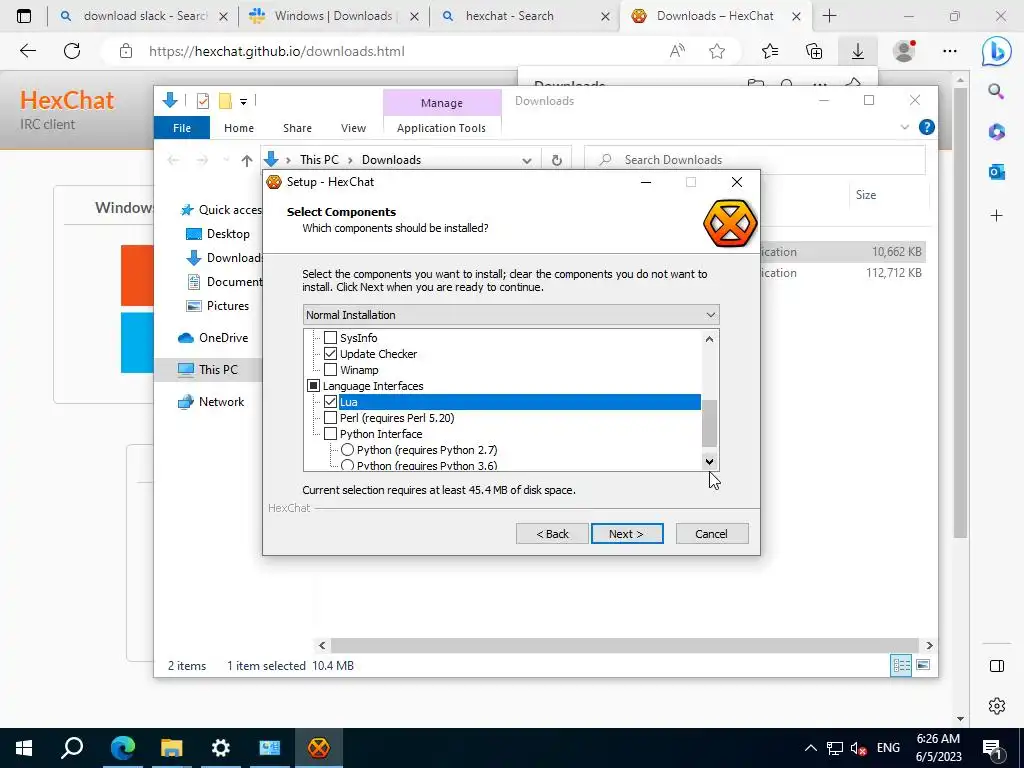Toggle Language Interfaces checkbox

313,386
